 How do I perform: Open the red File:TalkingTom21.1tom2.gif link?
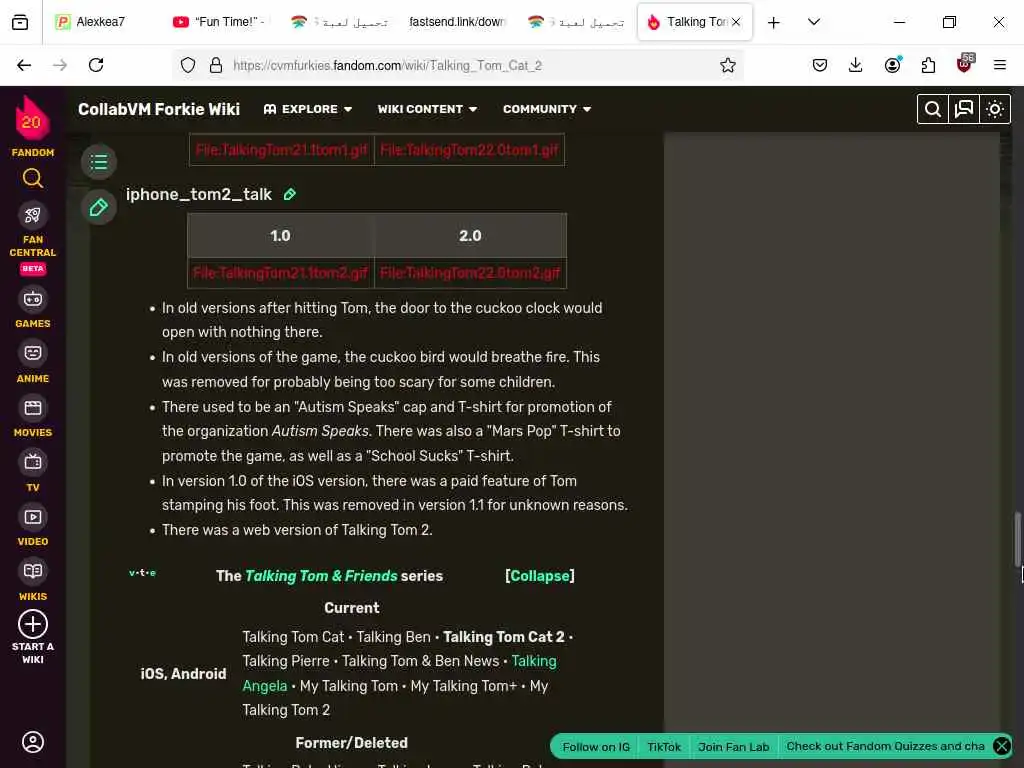pyautogui.click(x=280, y=273)
